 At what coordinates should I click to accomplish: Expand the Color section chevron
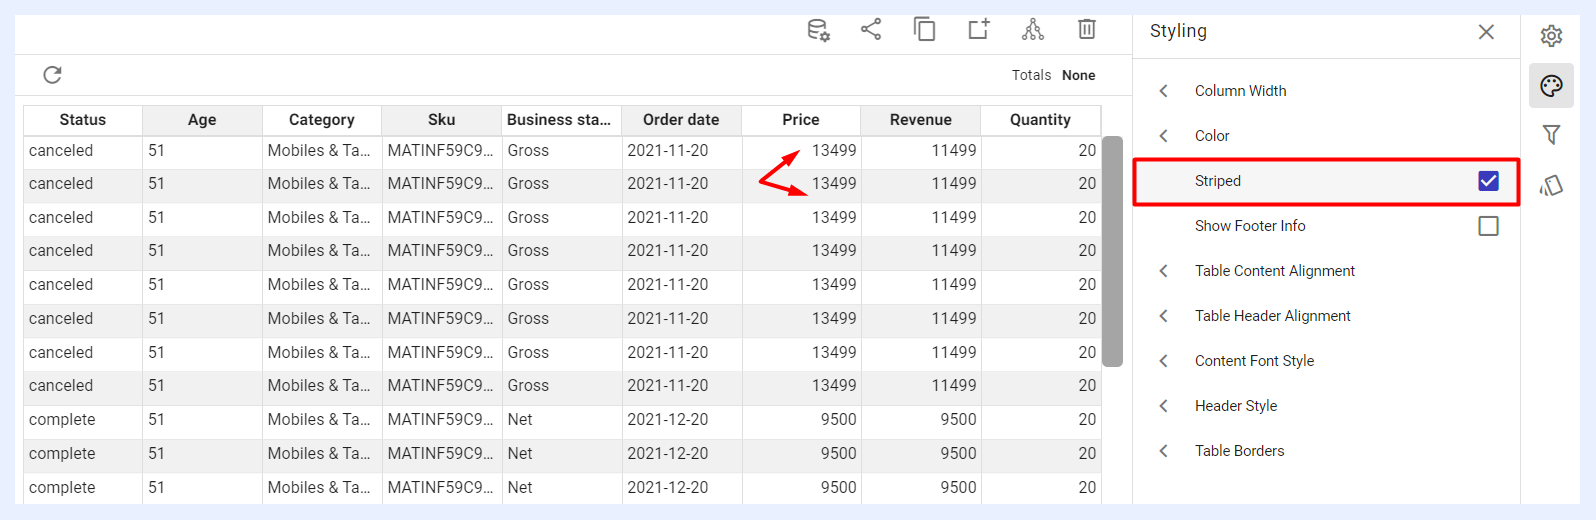(1163, 136)
